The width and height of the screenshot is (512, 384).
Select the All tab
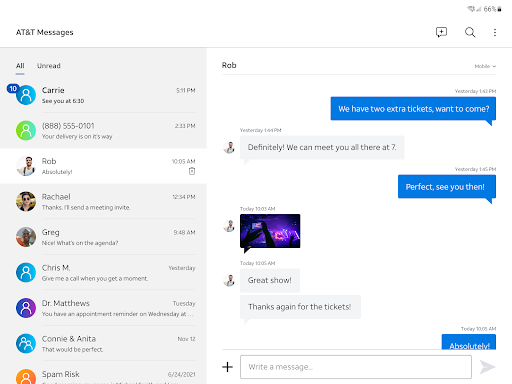[x=20, y=66]
